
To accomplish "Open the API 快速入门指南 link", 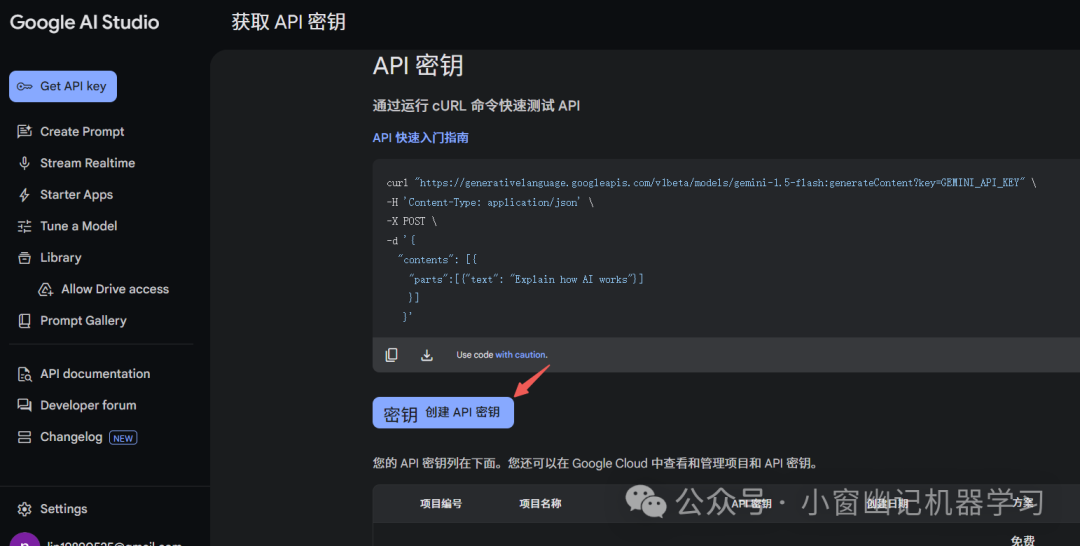I will 420,138.
